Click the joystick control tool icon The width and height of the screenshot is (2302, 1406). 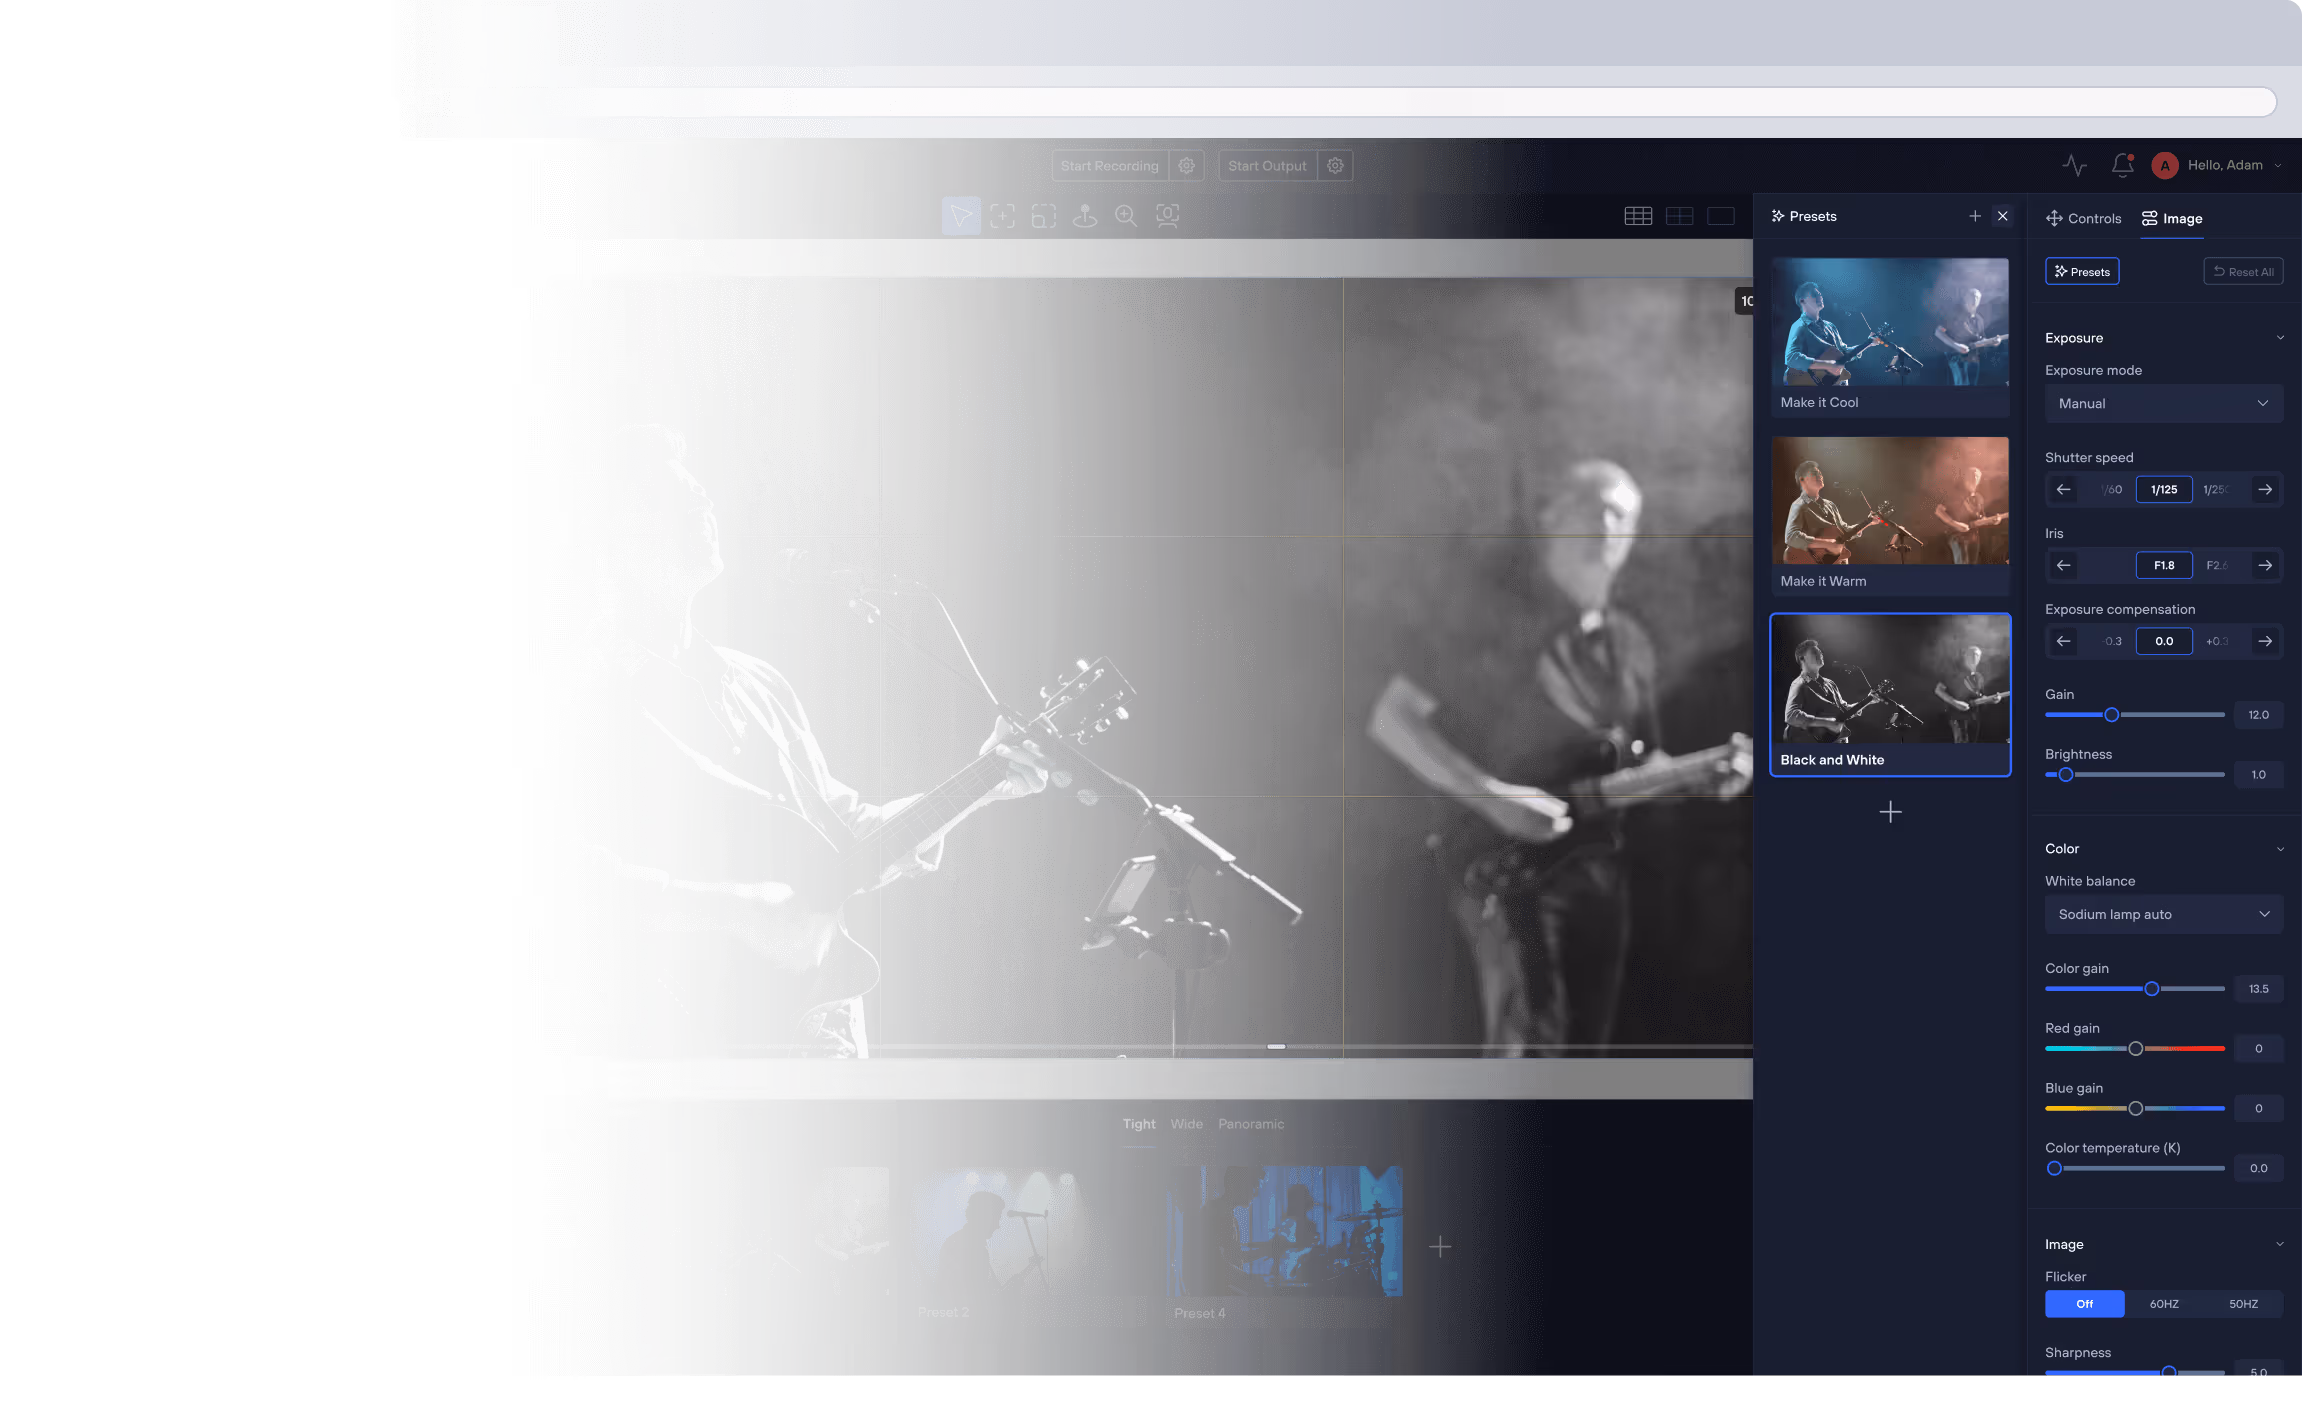[x=1085, y=216]
